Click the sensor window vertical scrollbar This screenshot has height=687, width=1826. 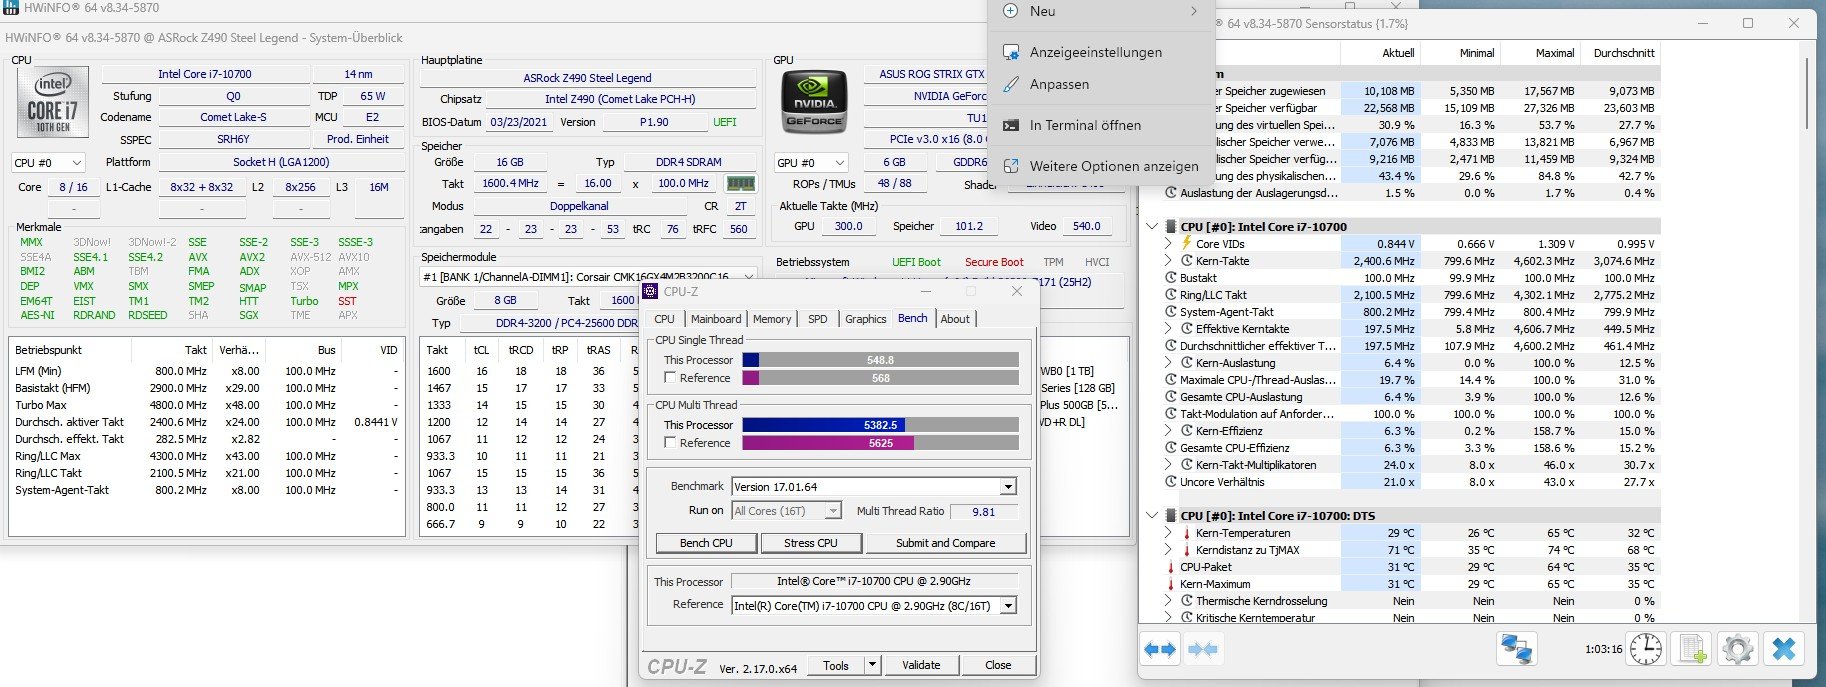pyautogui.click(x=1806, y=93)
